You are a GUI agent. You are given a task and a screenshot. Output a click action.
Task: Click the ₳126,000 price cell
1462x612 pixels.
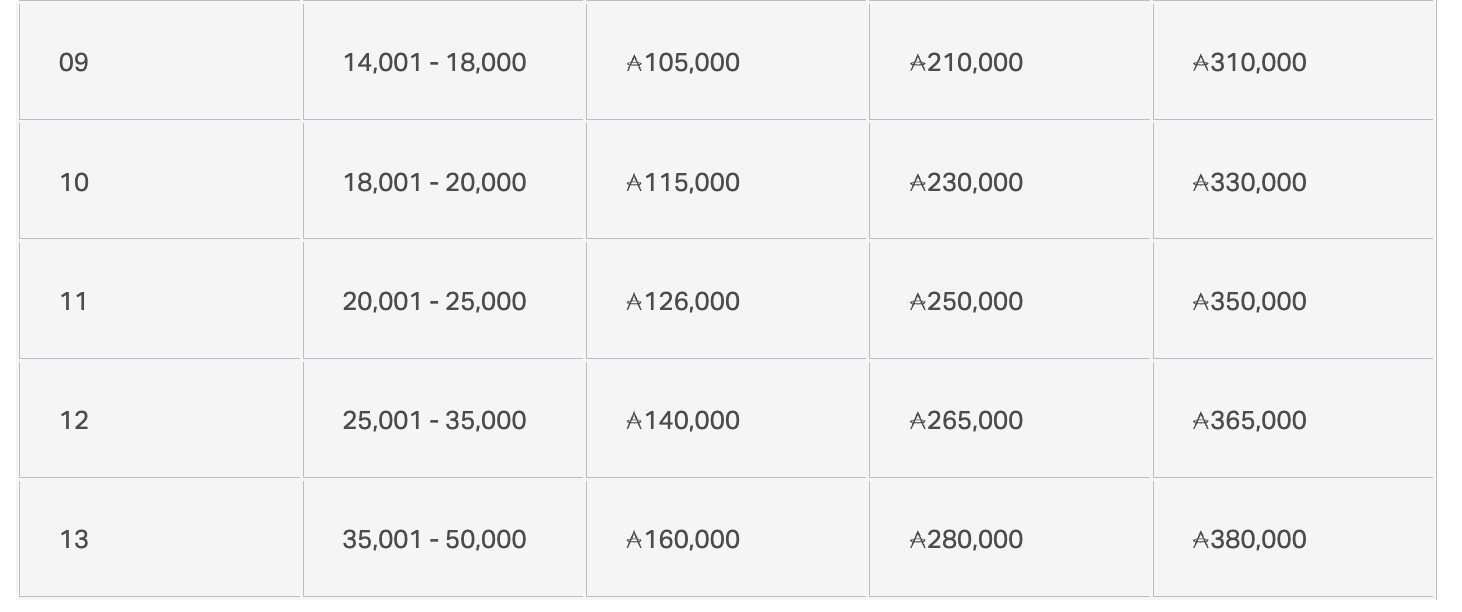coord(683,301)
